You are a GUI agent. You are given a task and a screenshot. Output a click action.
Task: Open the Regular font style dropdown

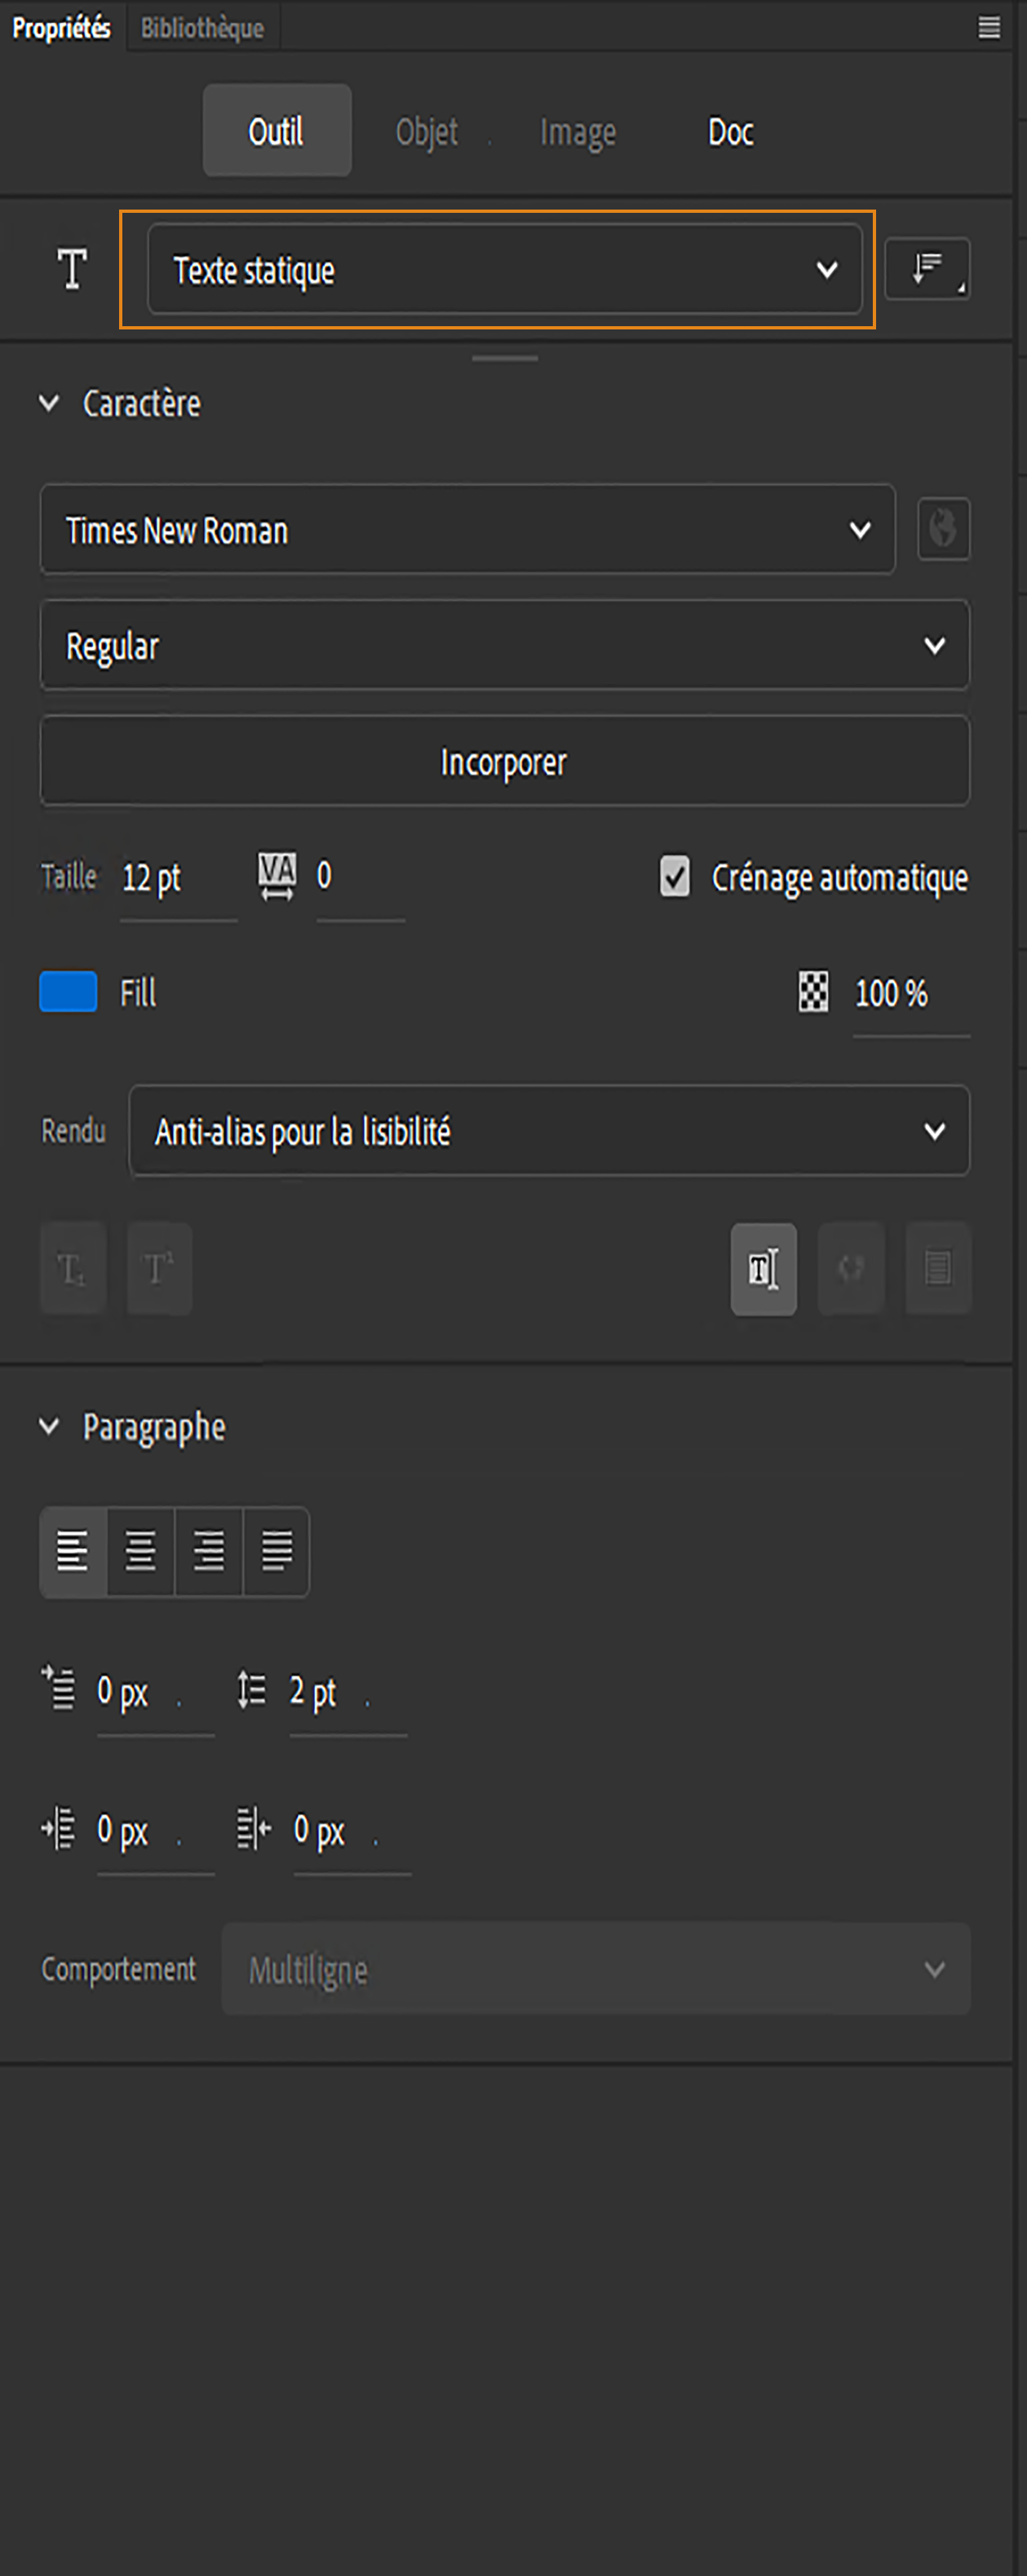503,645
